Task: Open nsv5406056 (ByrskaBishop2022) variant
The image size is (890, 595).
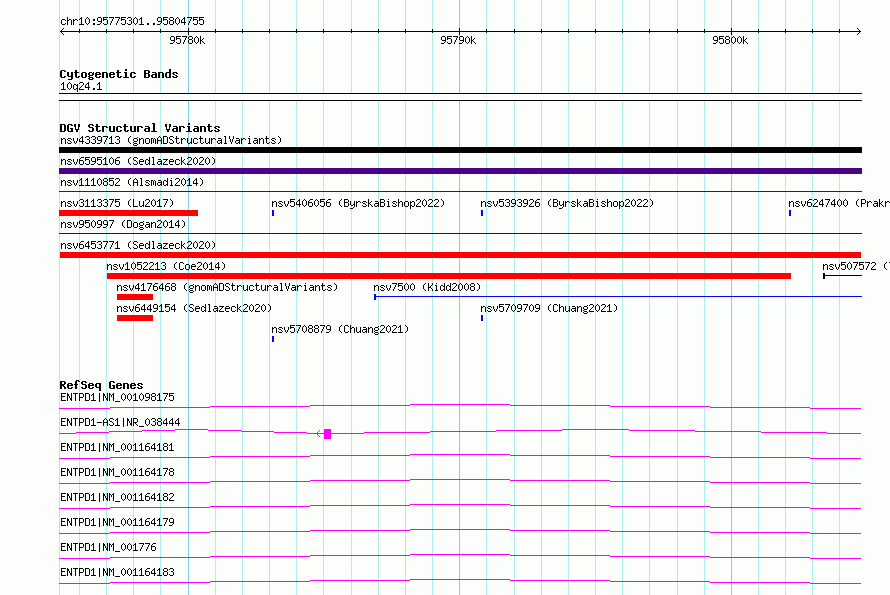Action: coord(358,203)
